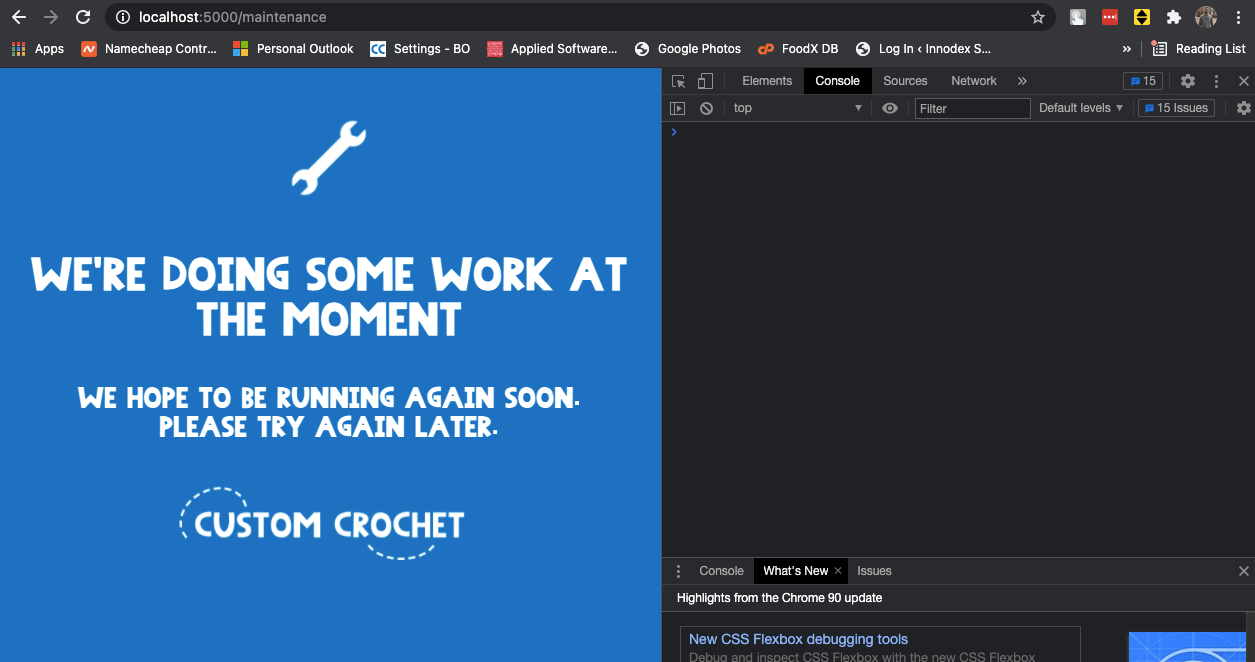Screen dimensions: 1255x662
Task: Open the Log In ‹ Innodex S... bookmark
Action: 924,48
